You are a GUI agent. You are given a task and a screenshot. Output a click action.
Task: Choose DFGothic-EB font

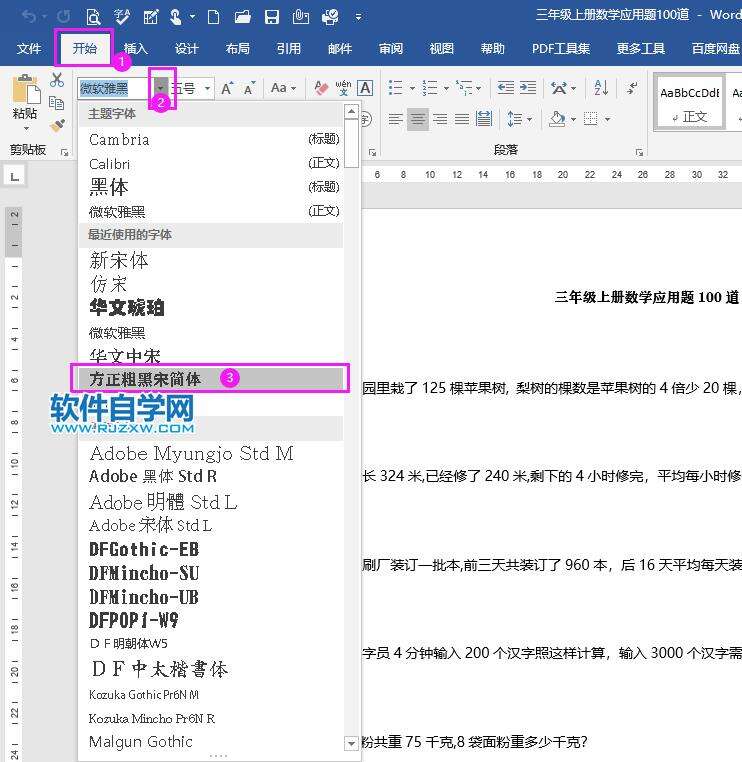[x=211, y=549]
